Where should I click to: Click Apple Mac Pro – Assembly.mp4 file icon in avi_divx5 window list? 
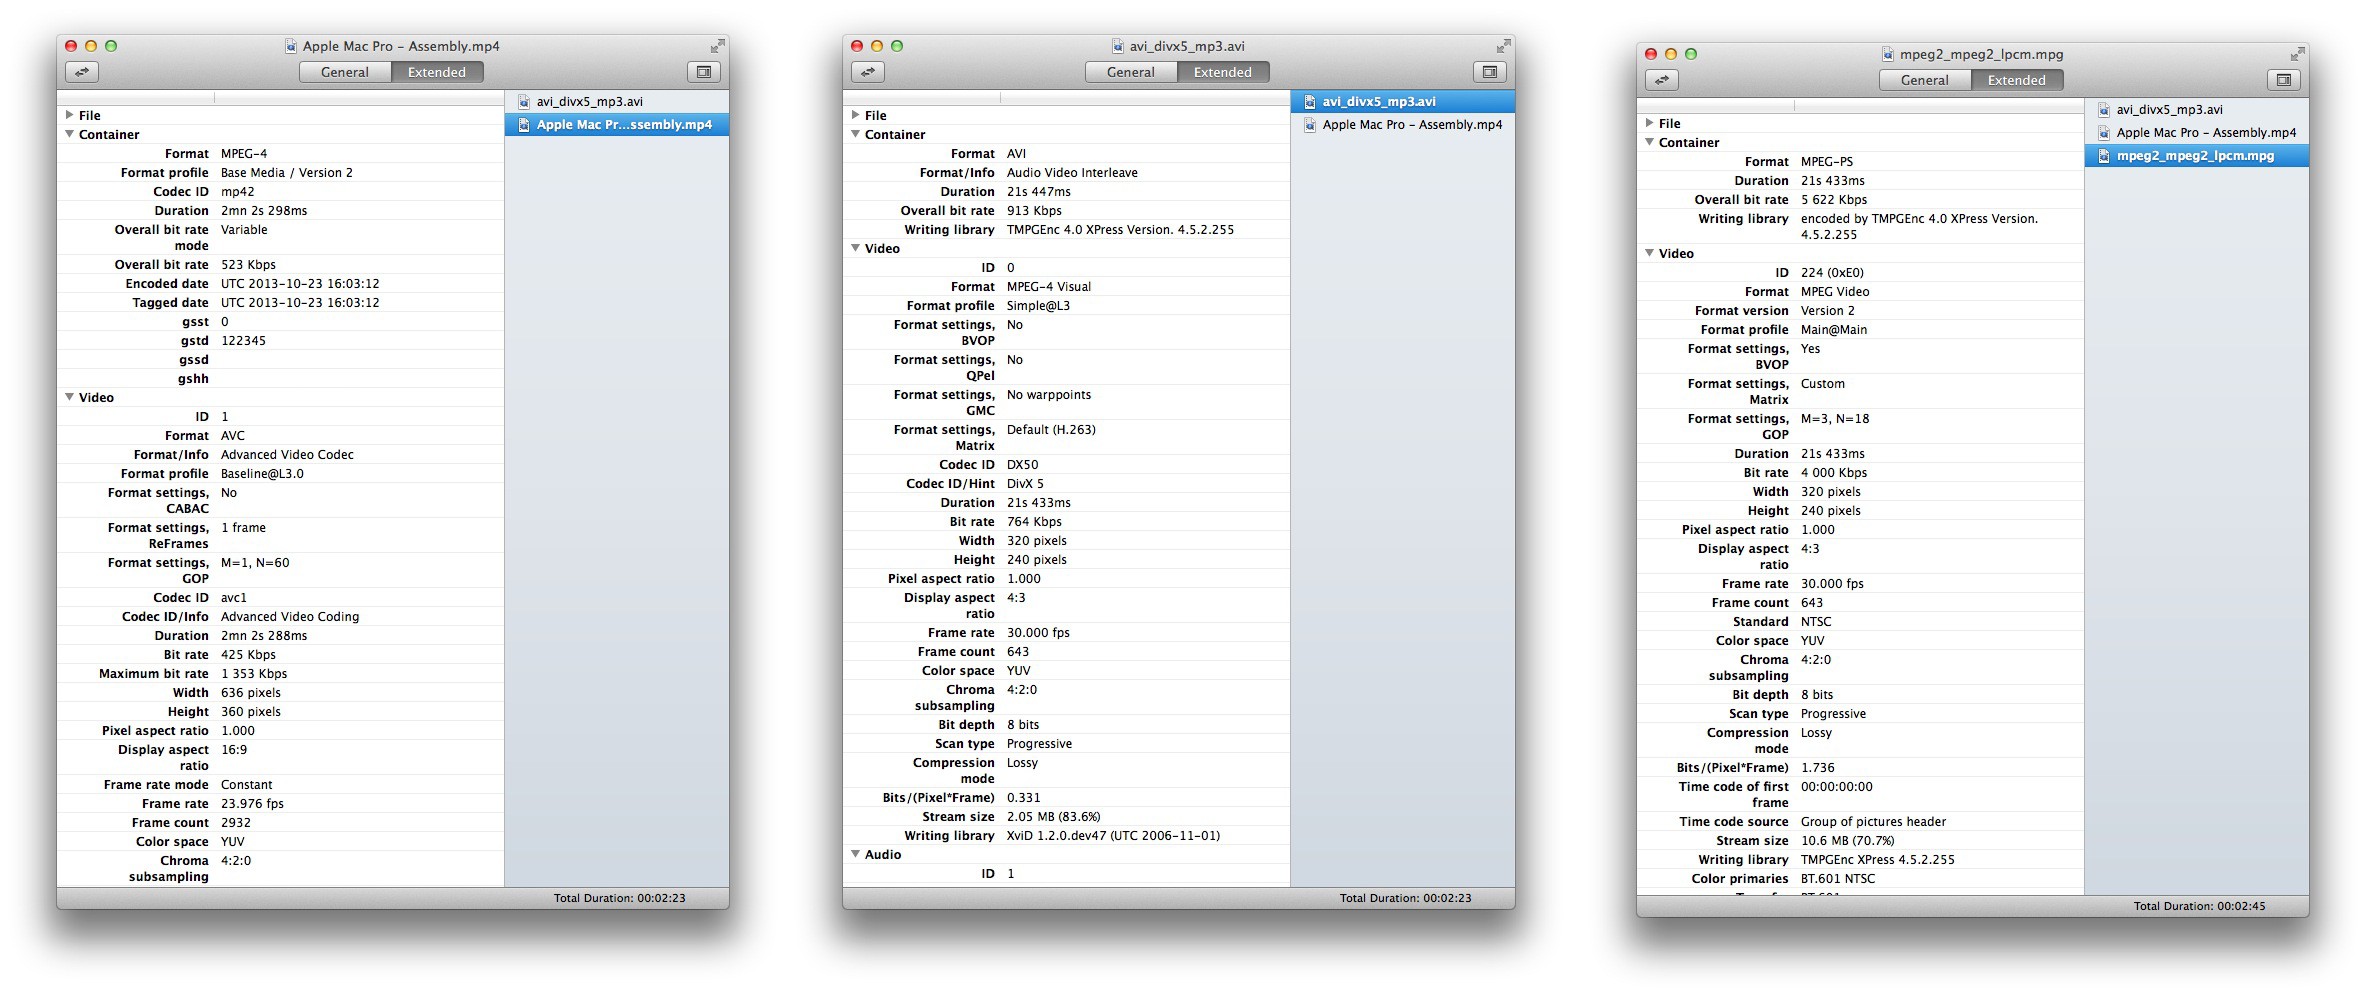coord(1310,125)
